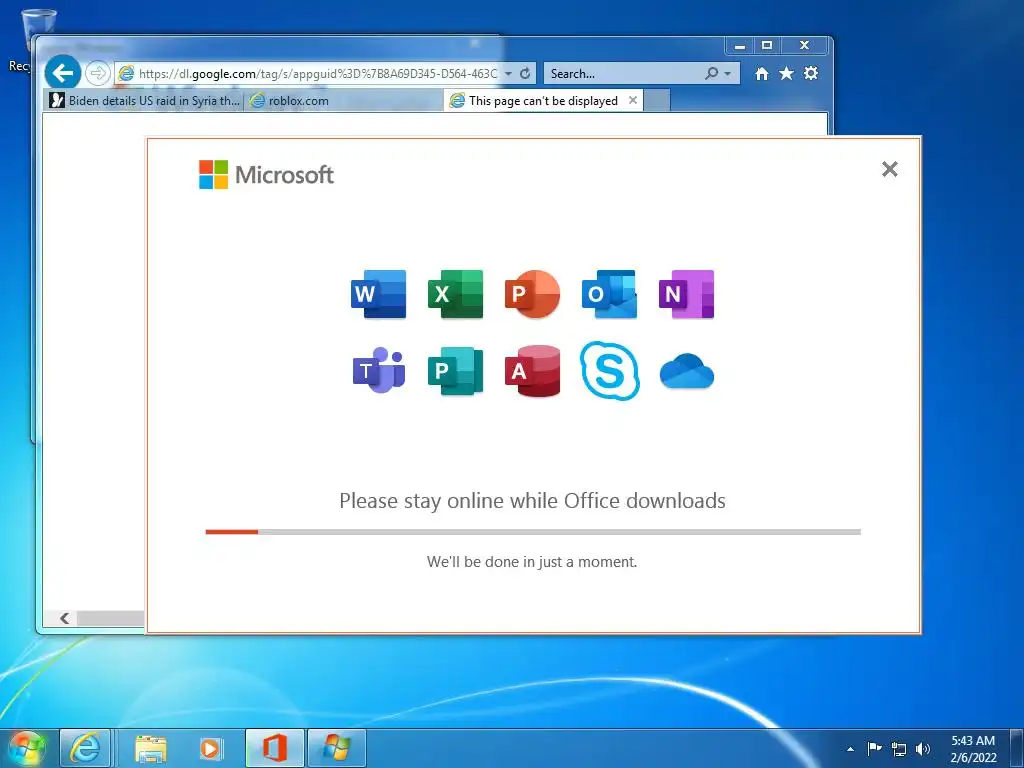Click the network tray icon

899,749
